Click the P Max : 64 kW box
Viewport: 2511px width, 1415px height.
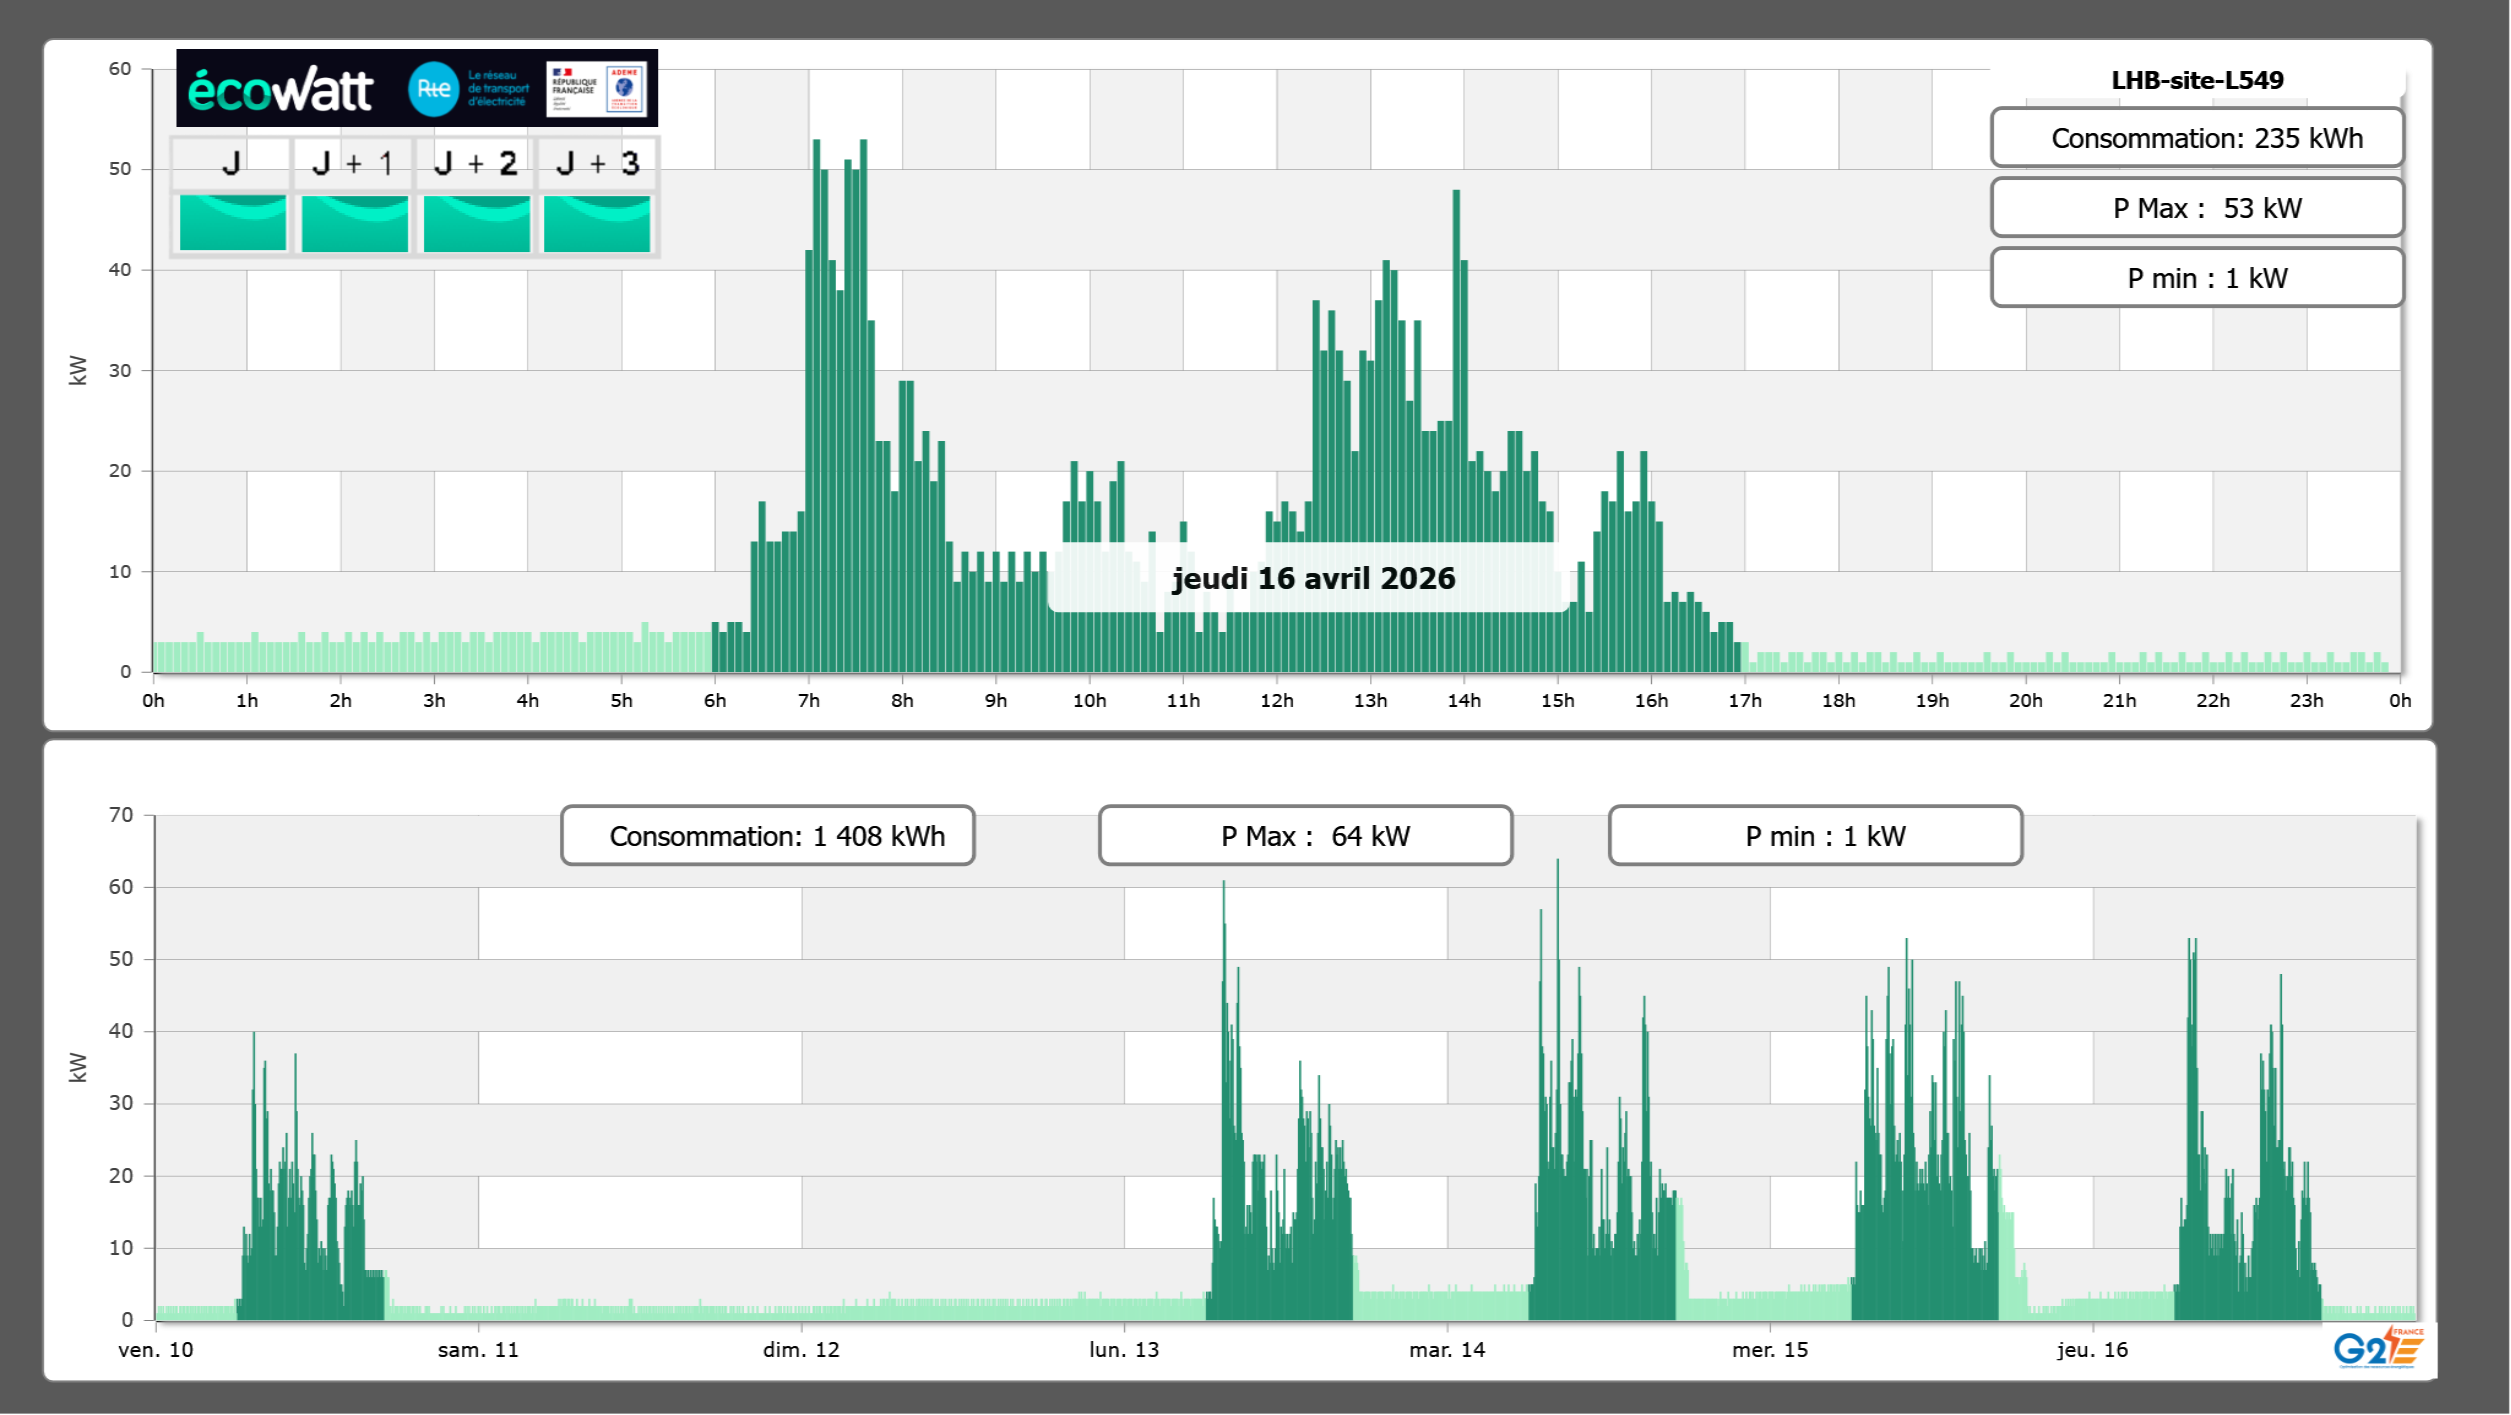coord(1305,836)
